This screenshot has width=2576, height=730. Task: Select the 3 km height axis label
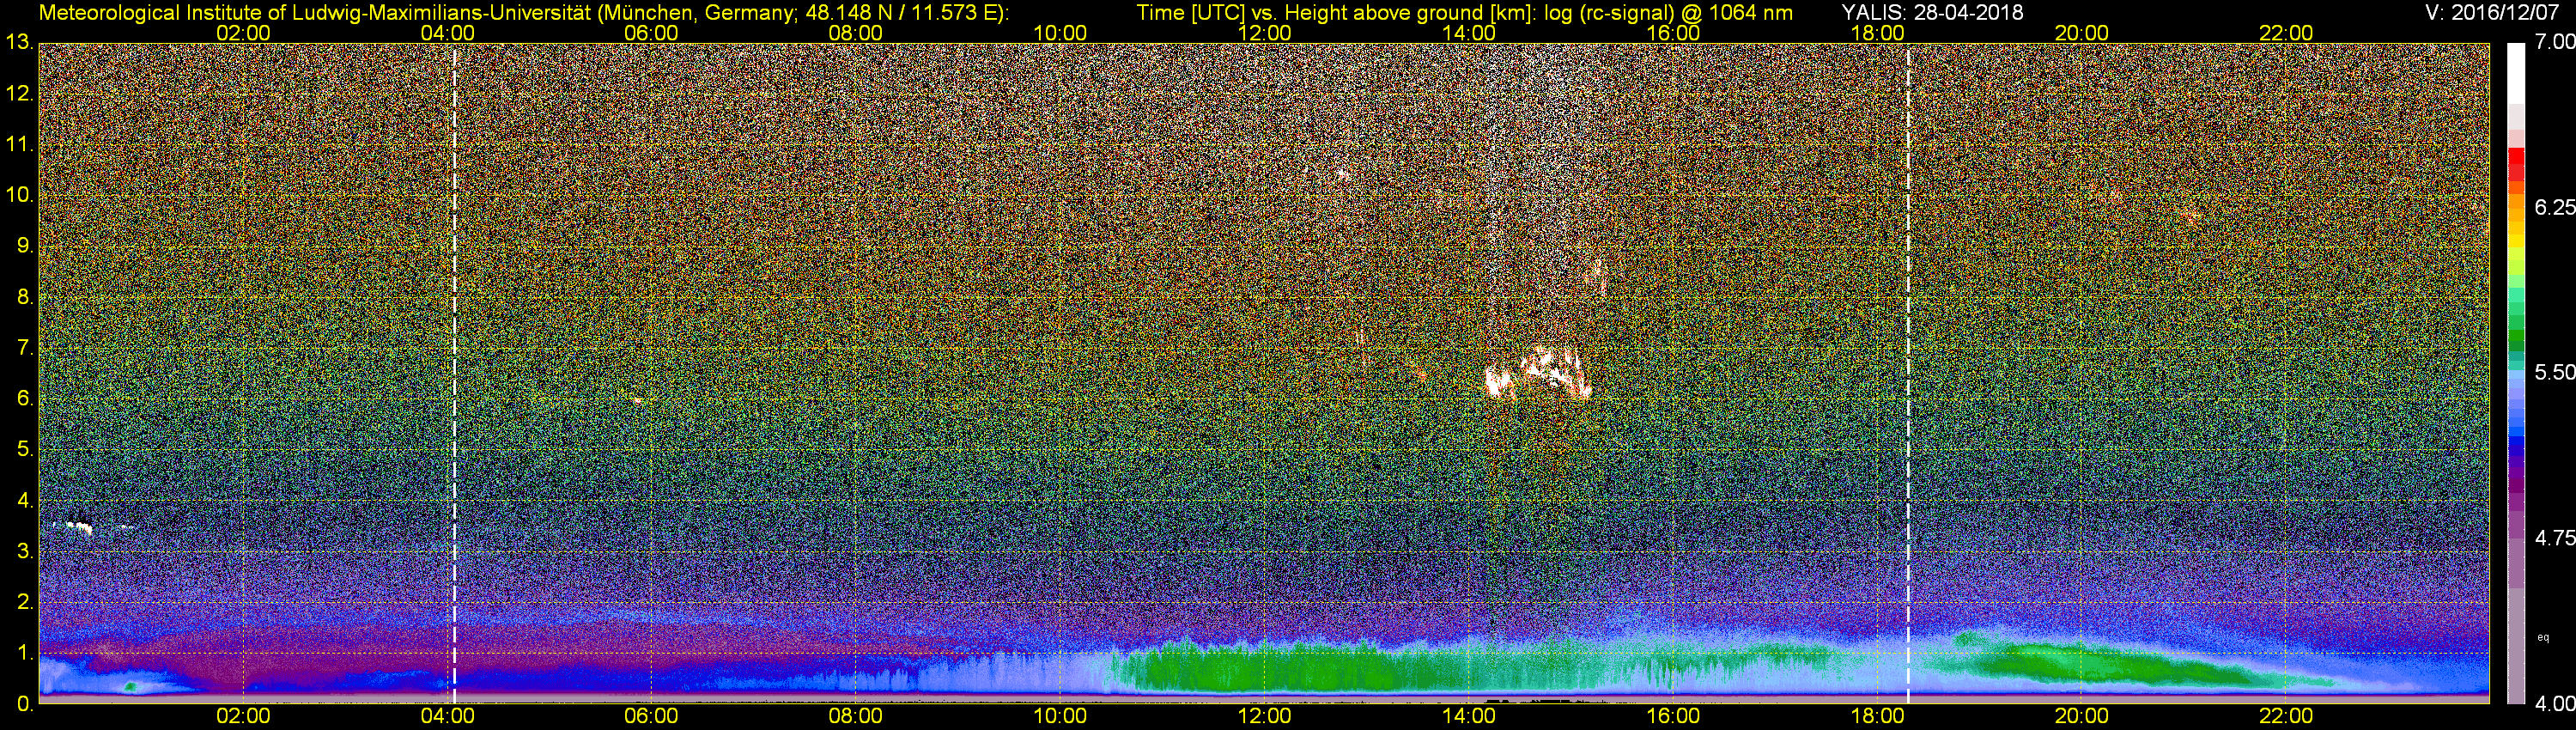click(x=25, y=551)
